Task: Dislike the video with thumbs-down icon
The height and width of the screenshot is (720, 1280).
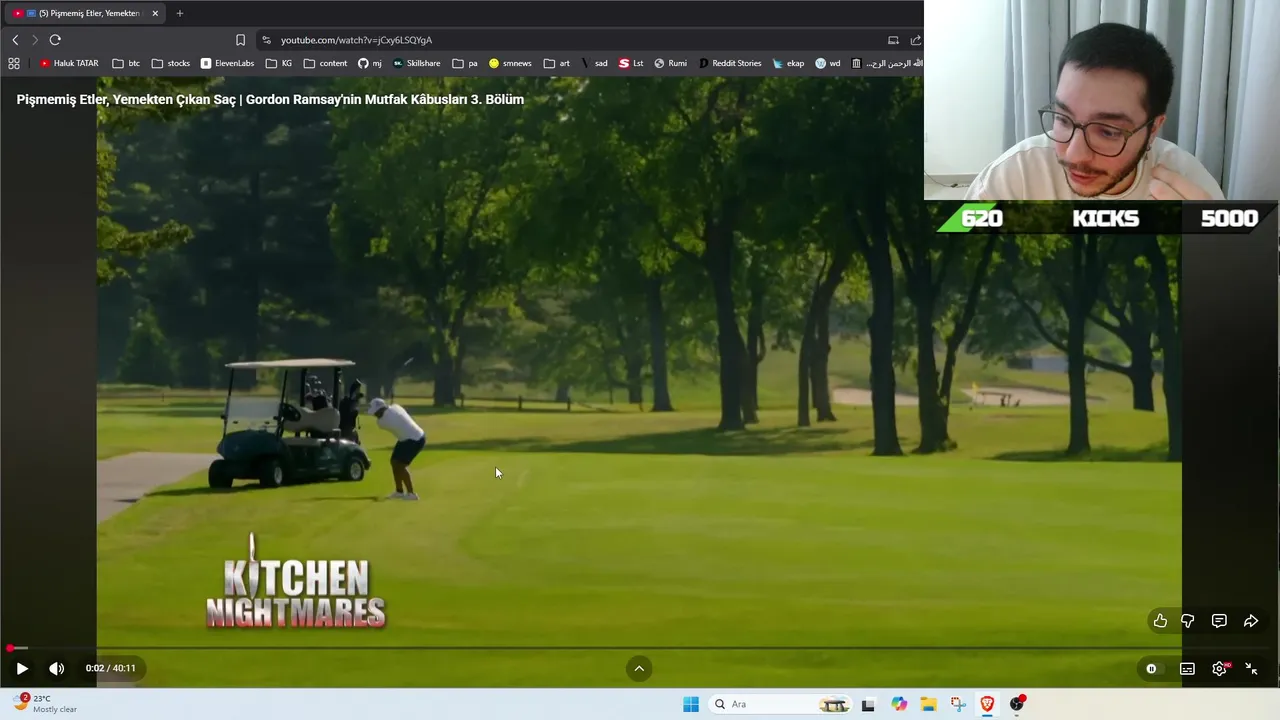Action: click(x=1187, y=621)
